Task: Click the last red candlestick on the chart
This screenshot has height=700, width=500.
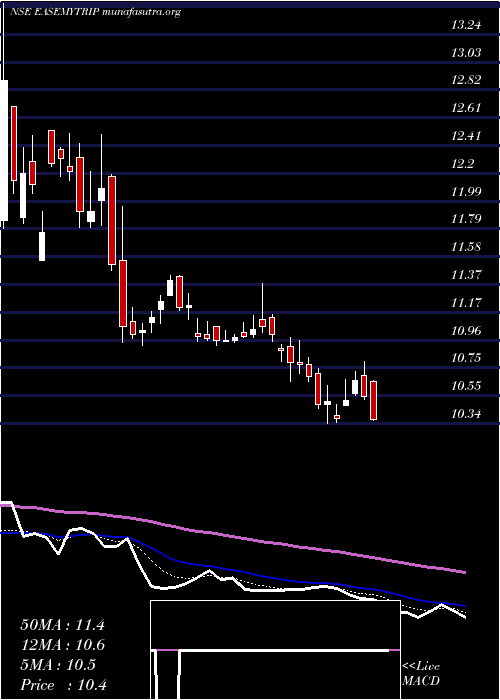Action: tap(374, 400)
